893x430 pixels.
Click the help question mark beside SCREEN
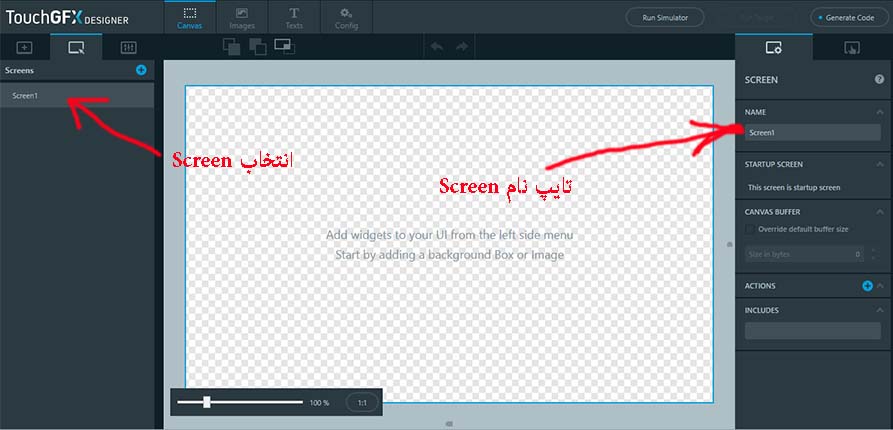[879, 79]
